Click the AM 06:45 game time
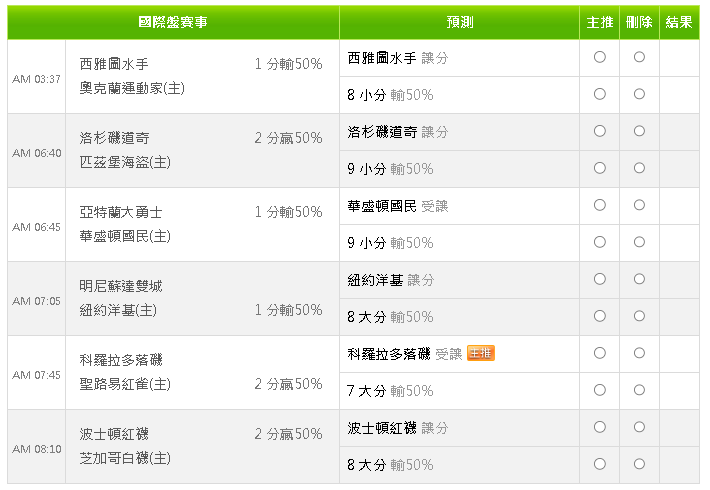Image resolution: width=710 pixels, height=490 pixels. [x=36, y=227]
